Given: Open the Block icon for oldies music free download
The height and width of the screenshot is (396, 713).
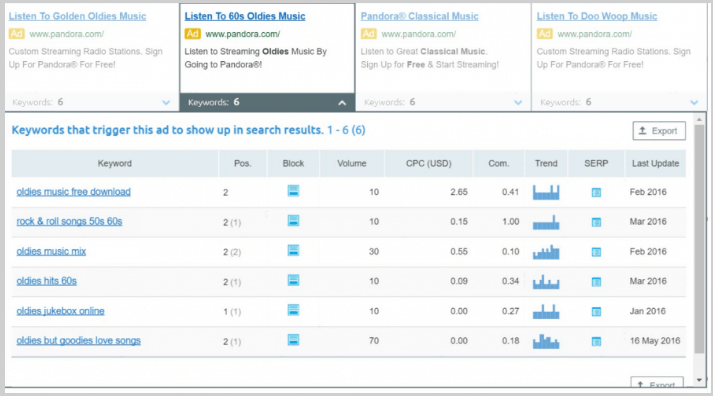Looking at the screenshot, I should pos(293,191).
